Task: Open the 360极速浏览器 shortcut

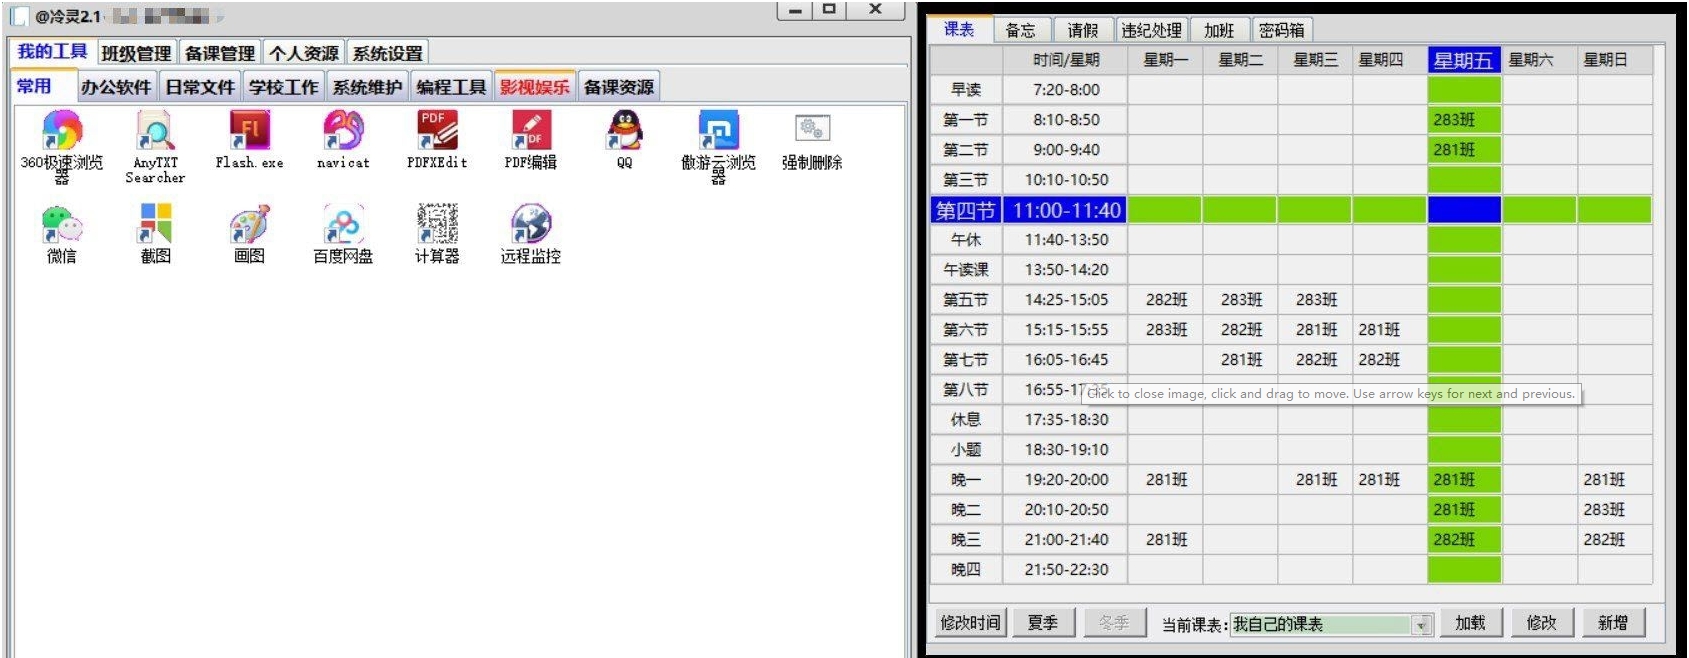Action: (62, 146)
